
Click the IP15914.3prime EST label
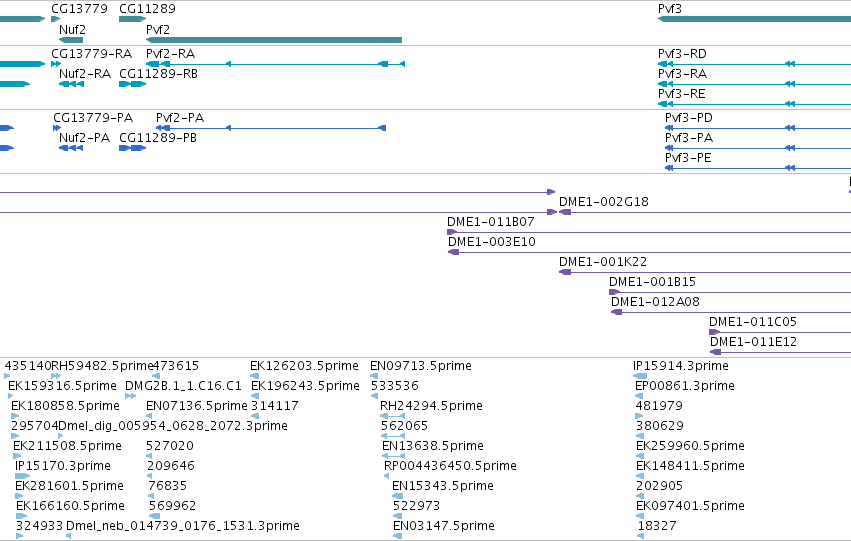click(681, 366)
